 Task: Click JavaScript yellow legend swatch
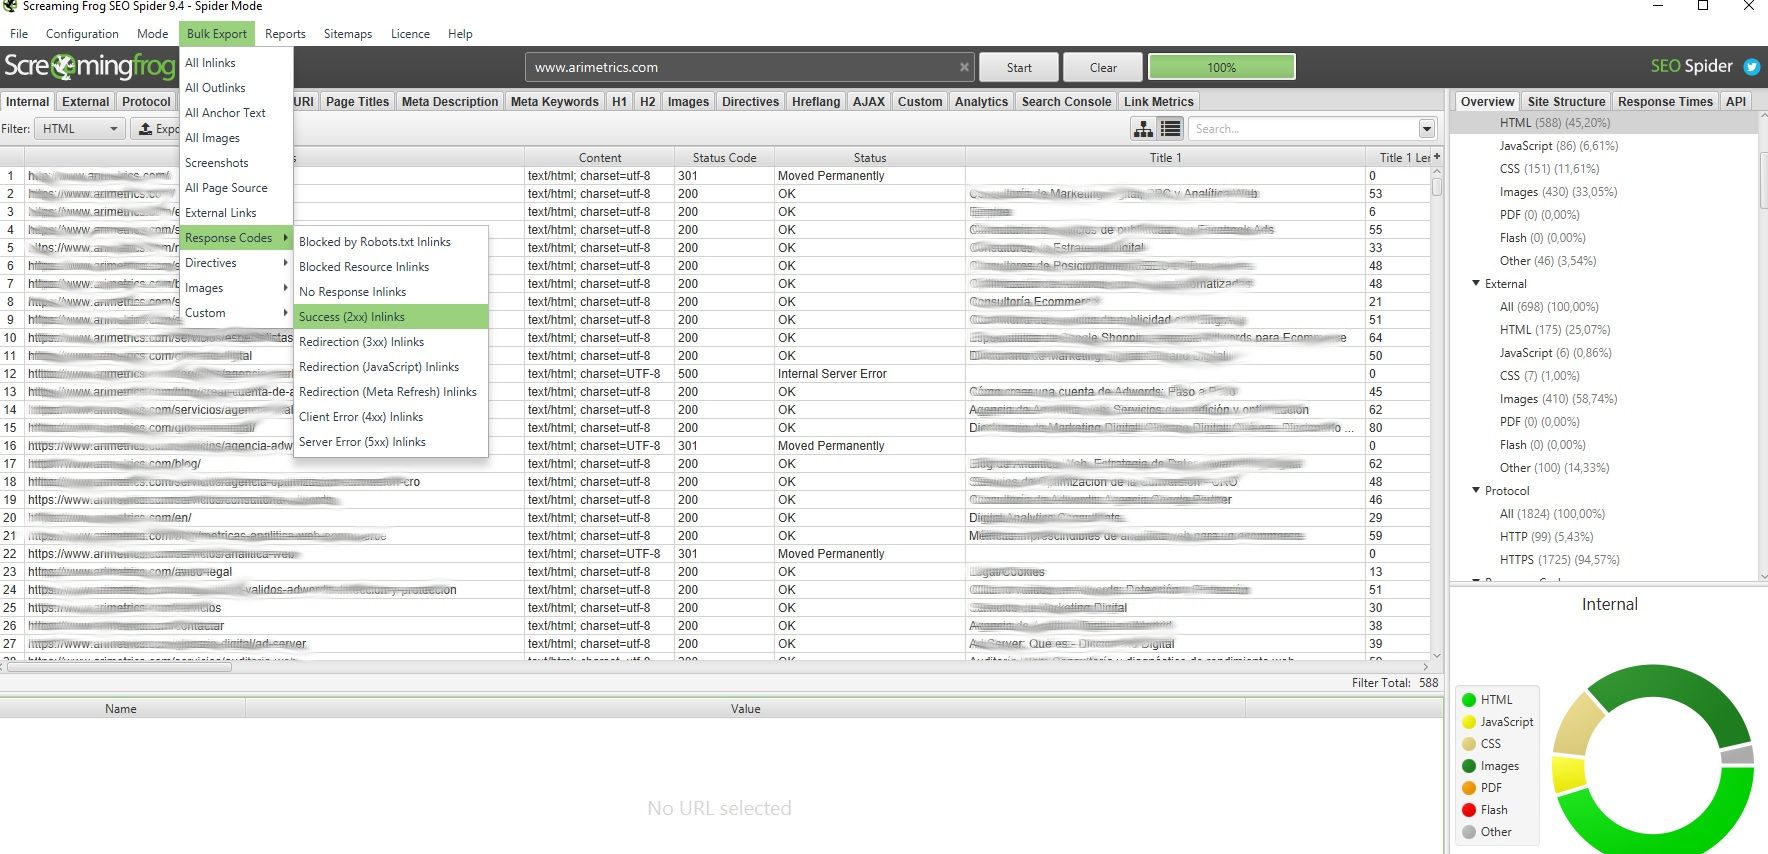point(1469,722)
